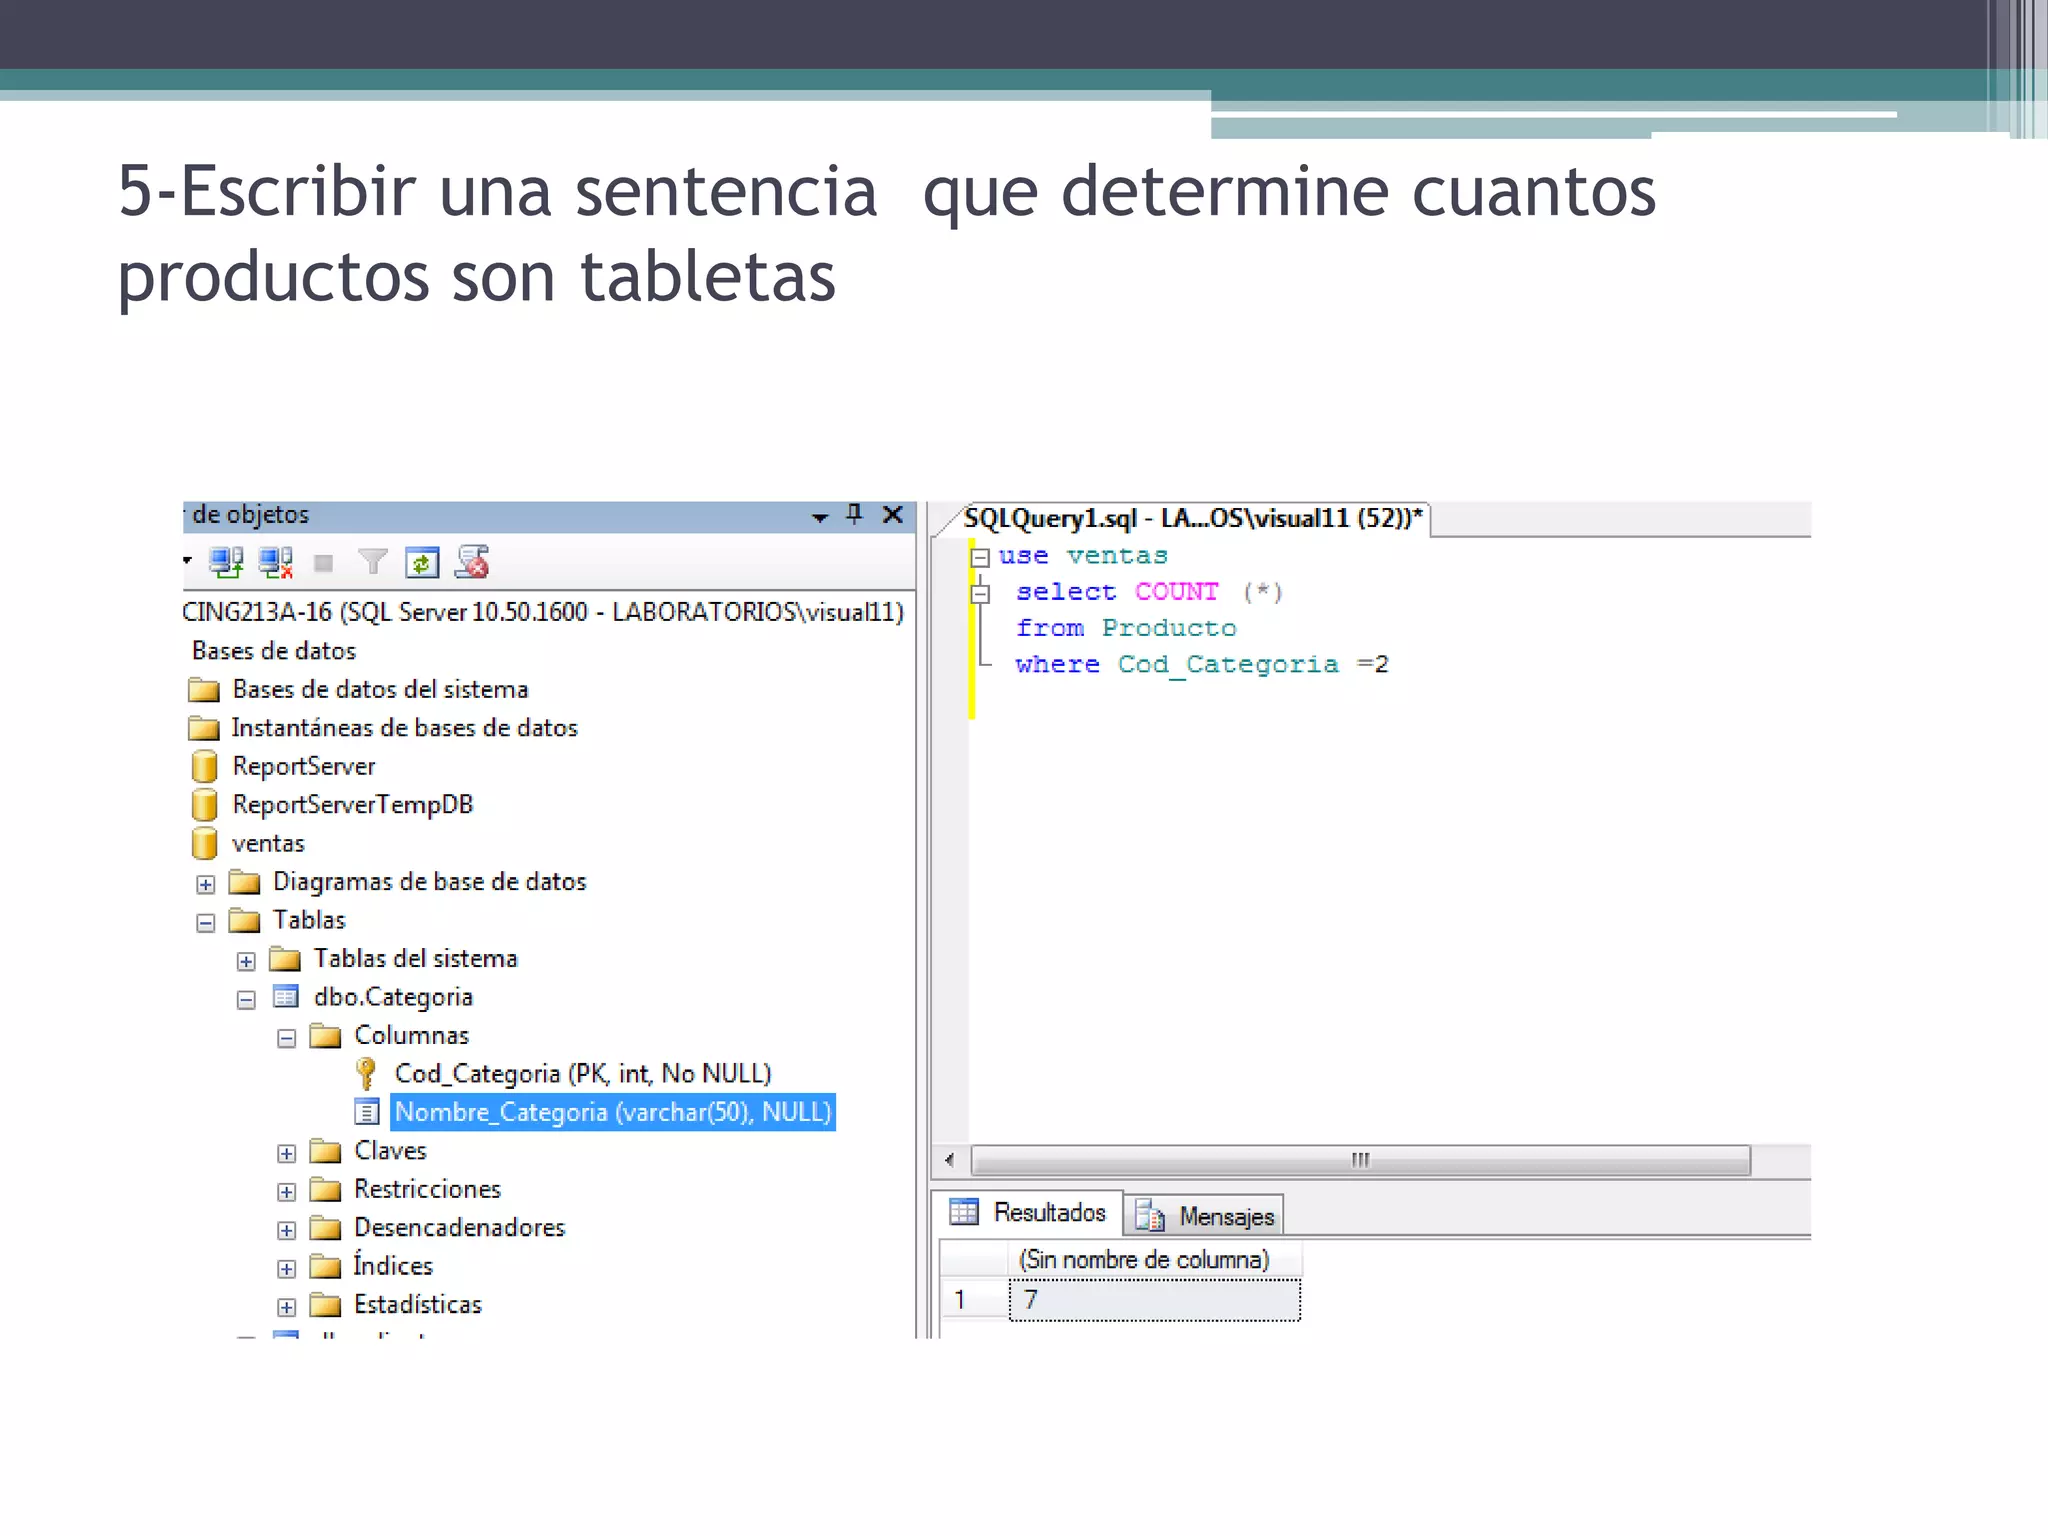
Task: Collapse the select statement code block
Action: coord(981,594)
